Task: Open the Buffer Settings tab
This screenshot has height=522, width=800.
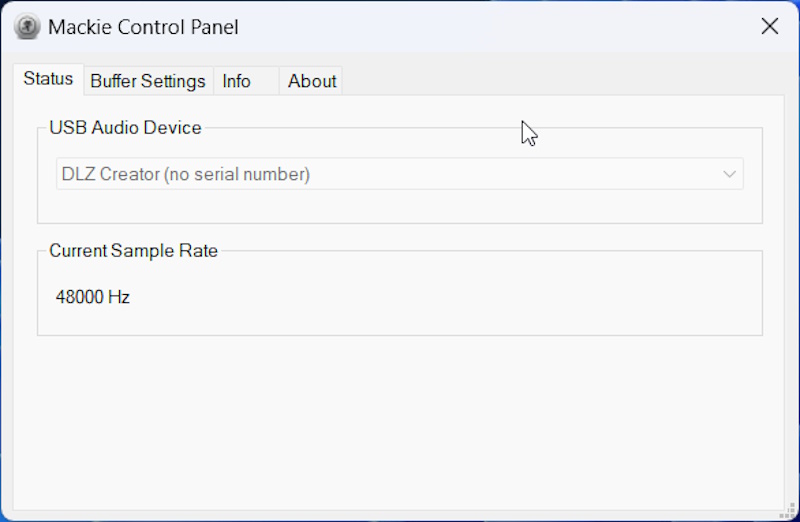Action: click(148, 81)
